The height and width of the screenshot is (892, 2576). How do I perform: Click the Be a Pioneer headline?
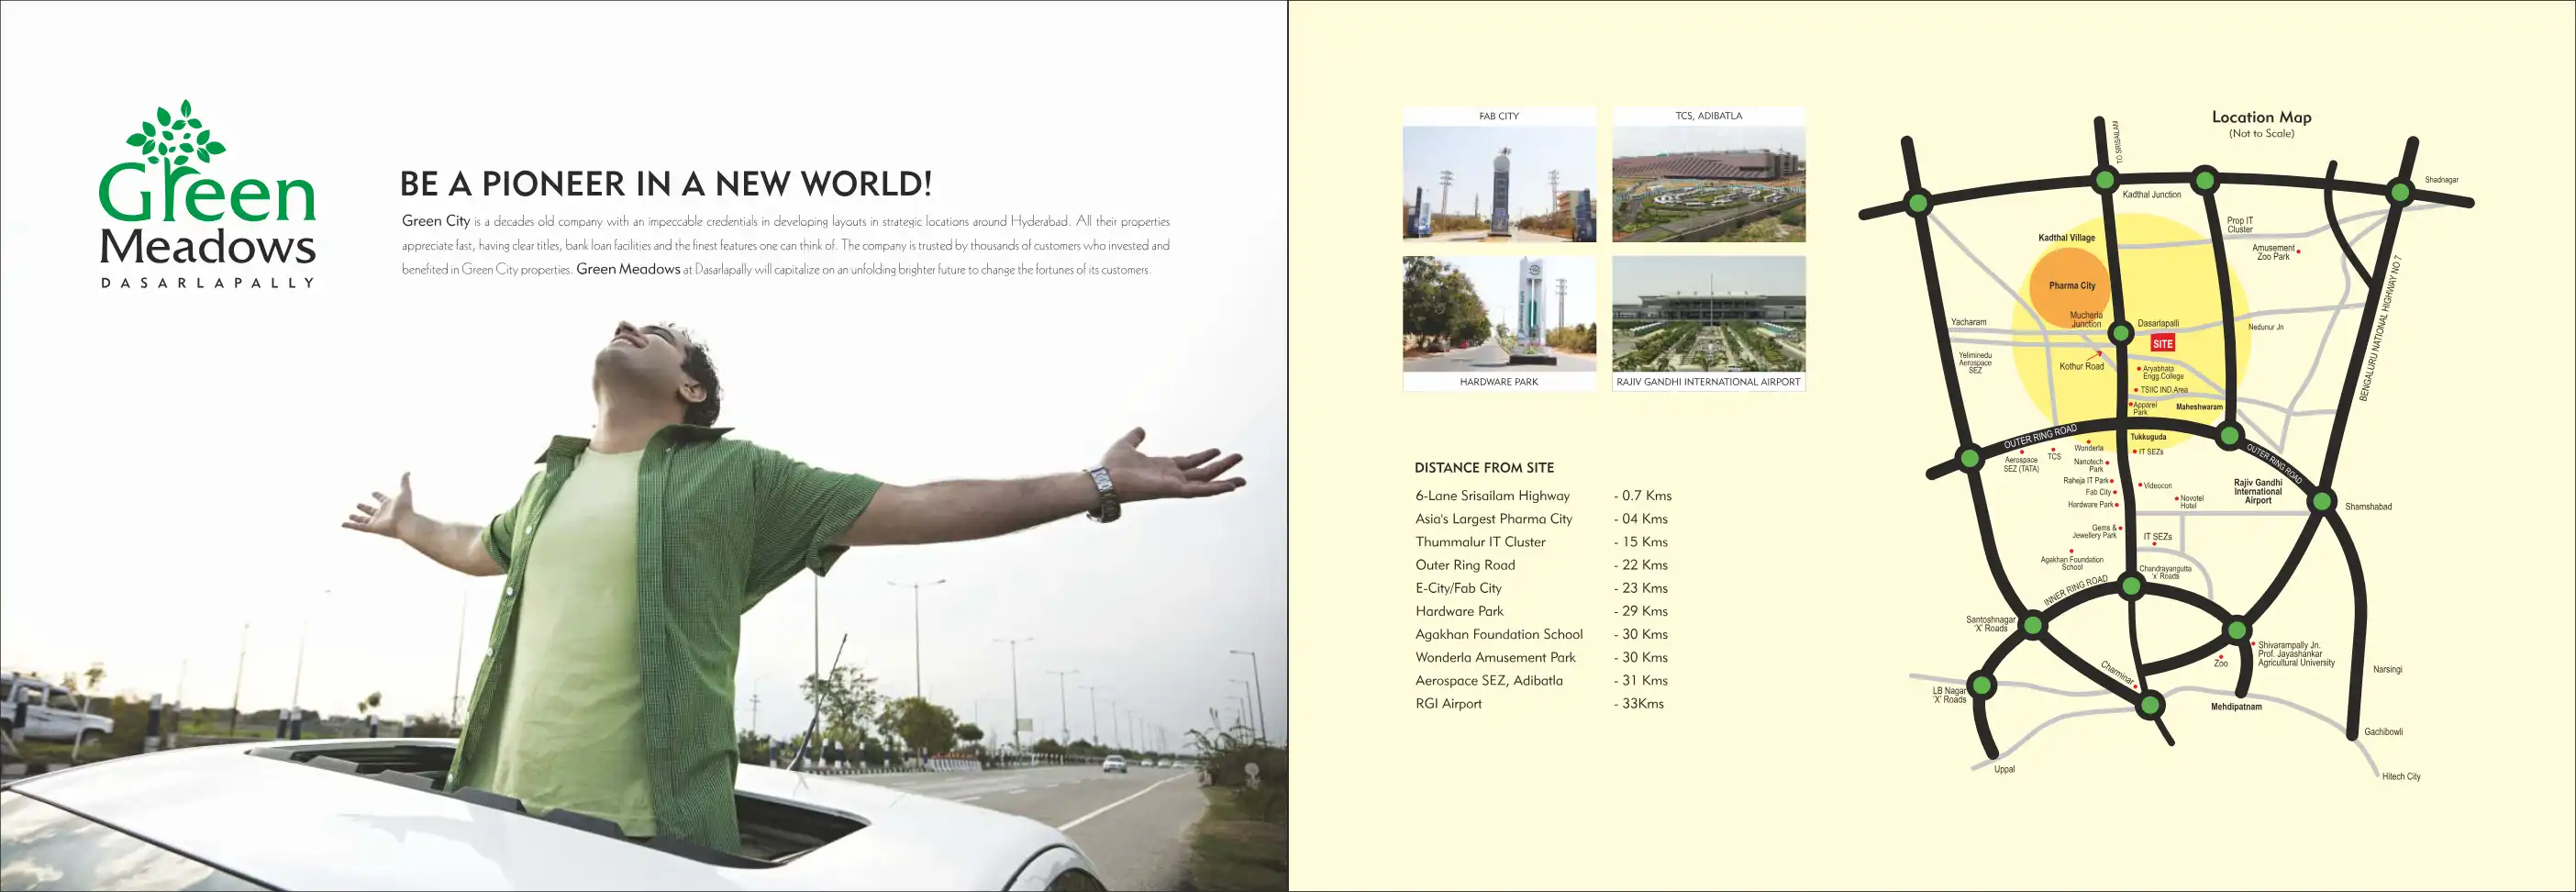pyautogui.click(x=665, y=184)
